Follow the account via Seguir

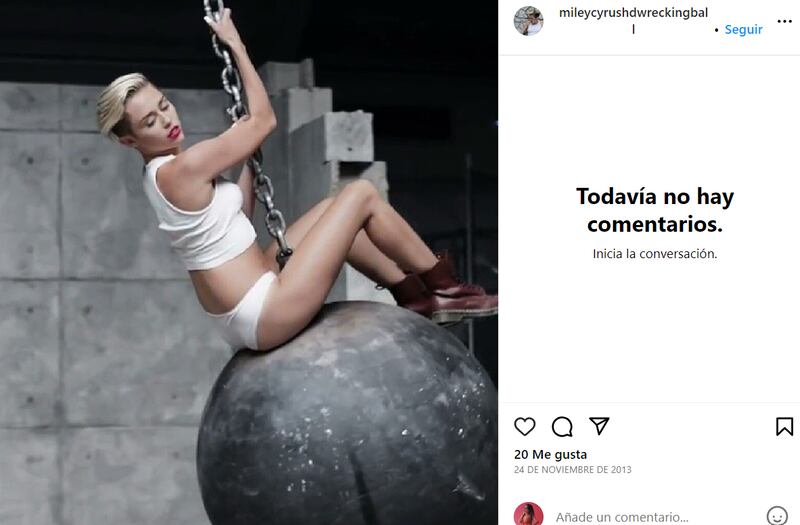[x=743, y=30]
